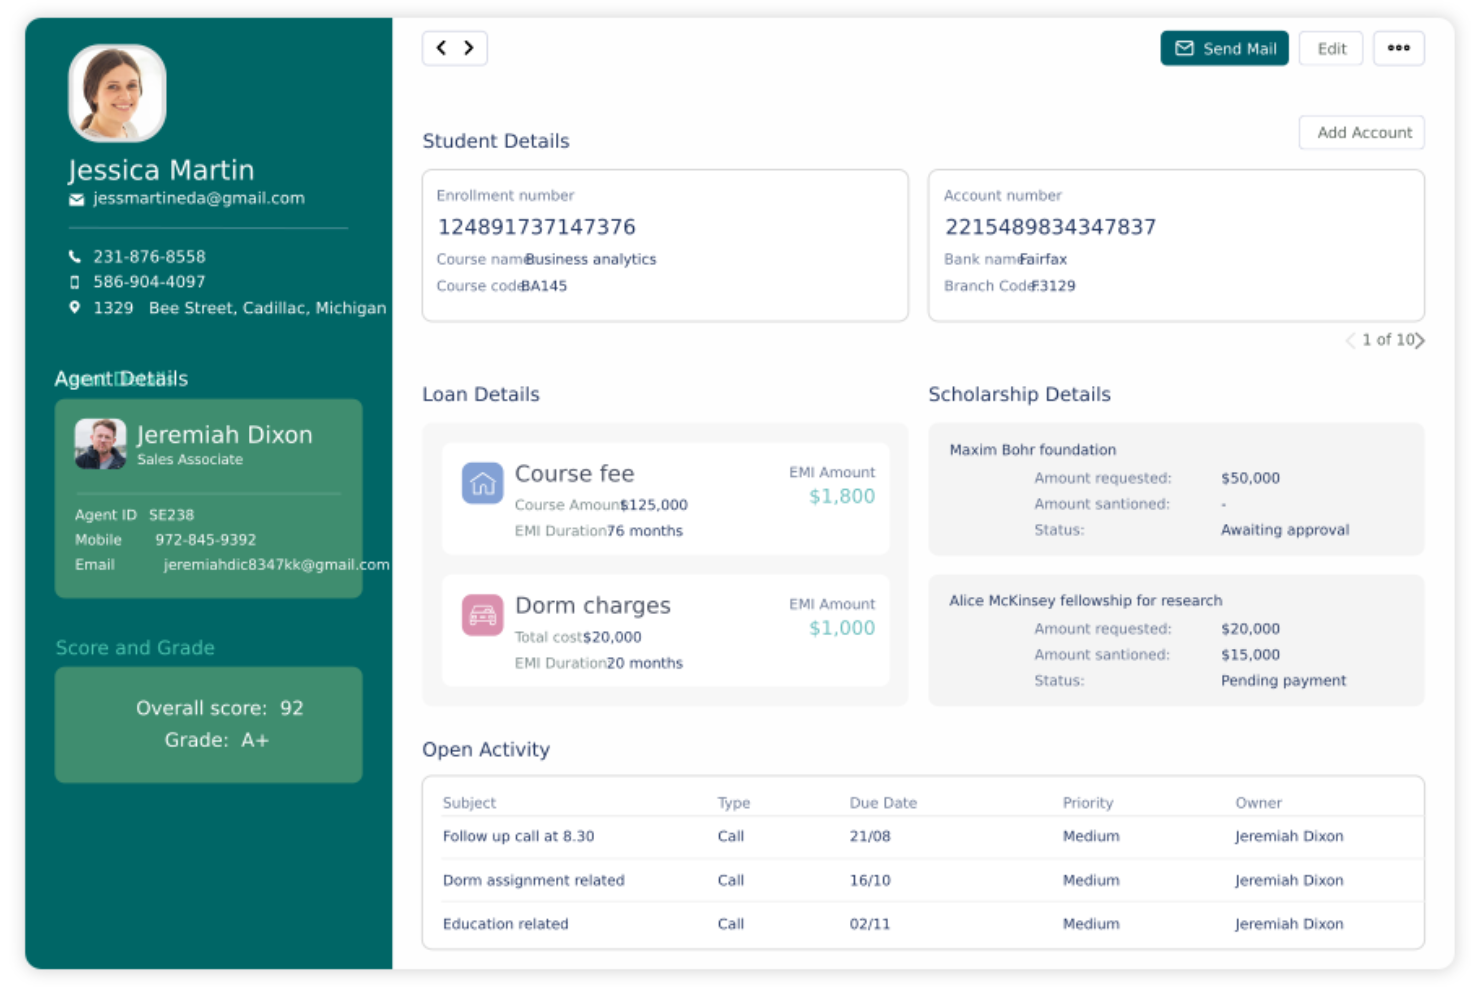This screenshot has width=1480, height=987.
Task: Select the house icon on the Course fee card
Action: 482,483
